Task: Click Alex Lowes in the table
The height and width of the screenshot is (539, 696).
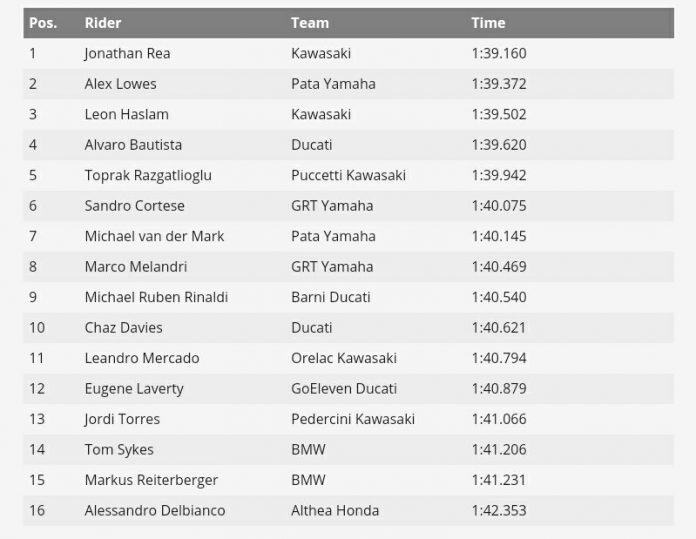Action: tap(120, 84)
